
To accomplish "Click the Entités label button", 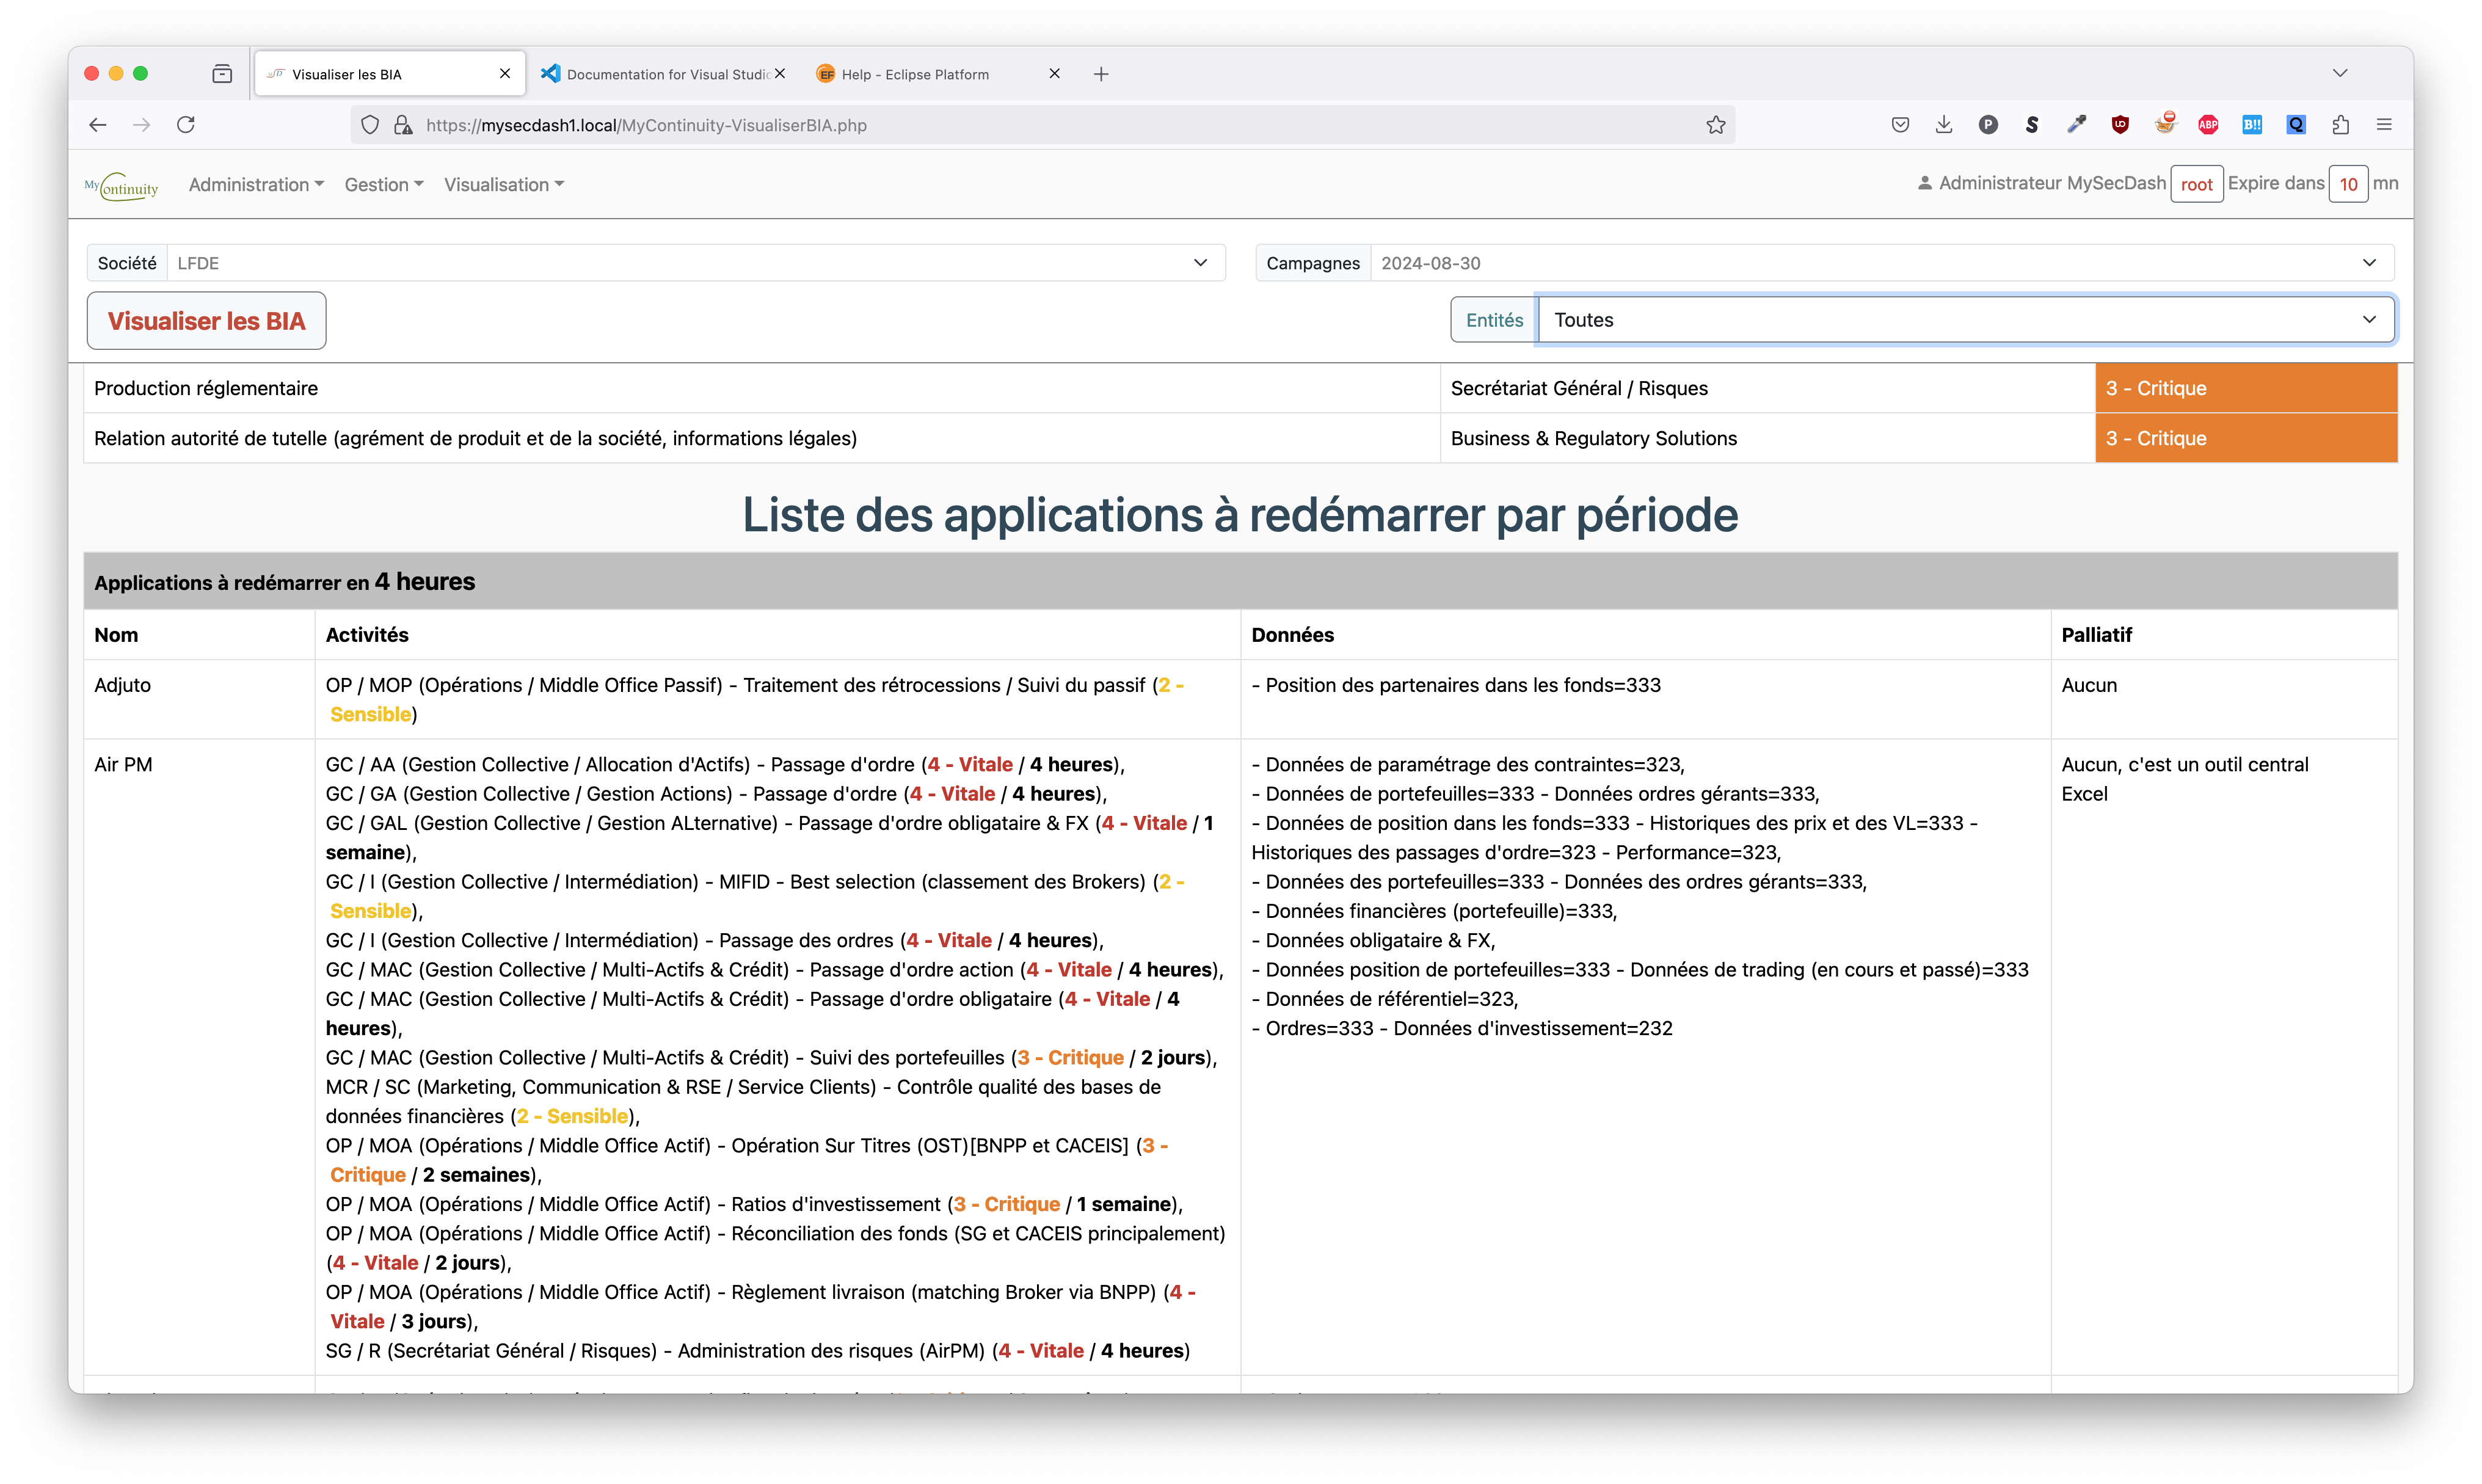I will pyautogui.click(x=1494, y=320).
